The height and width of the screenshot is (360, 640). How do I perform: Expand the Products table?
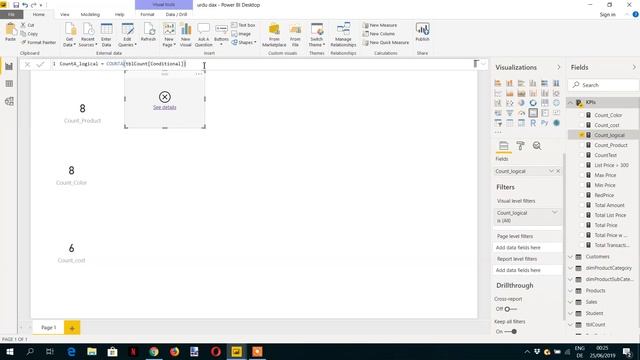point(571,291)
